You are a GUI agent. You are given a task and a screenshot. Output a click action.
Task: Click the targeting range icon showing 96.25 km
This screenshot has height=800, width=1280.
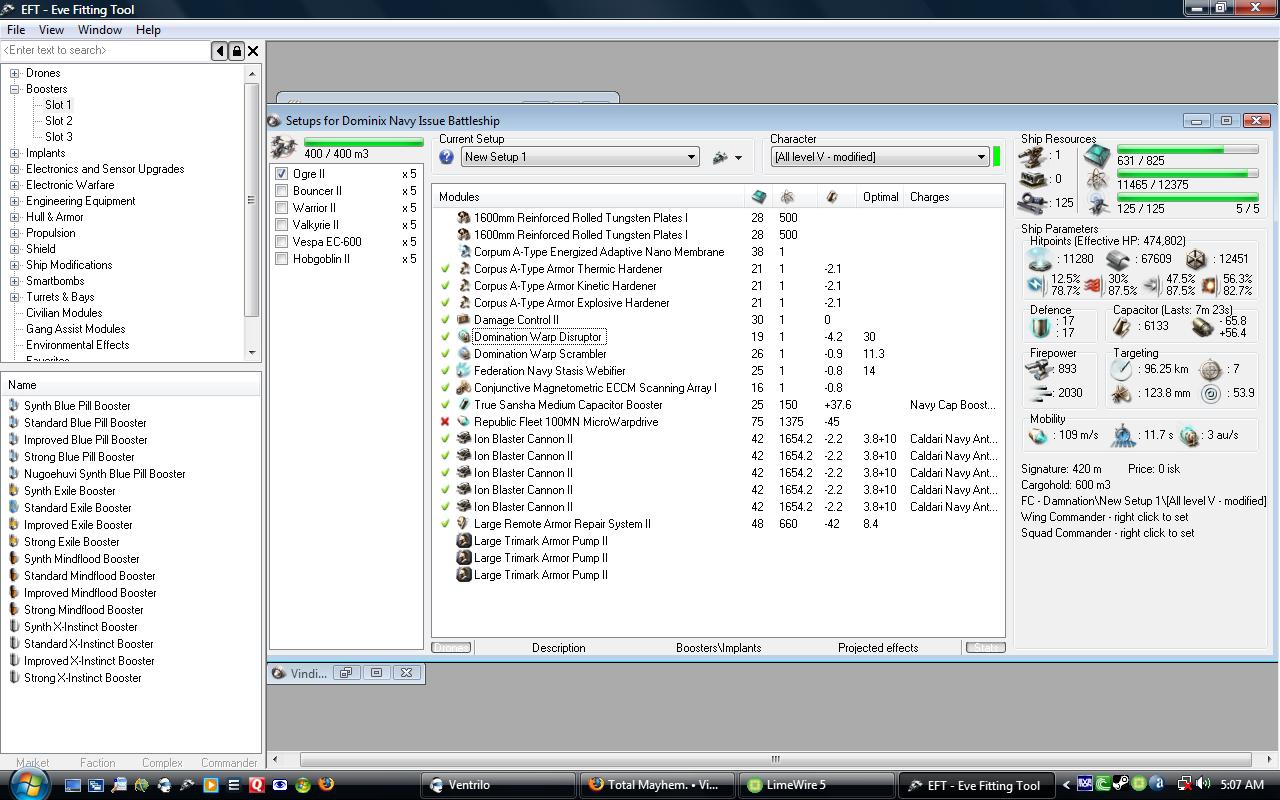click(1121, 369)
